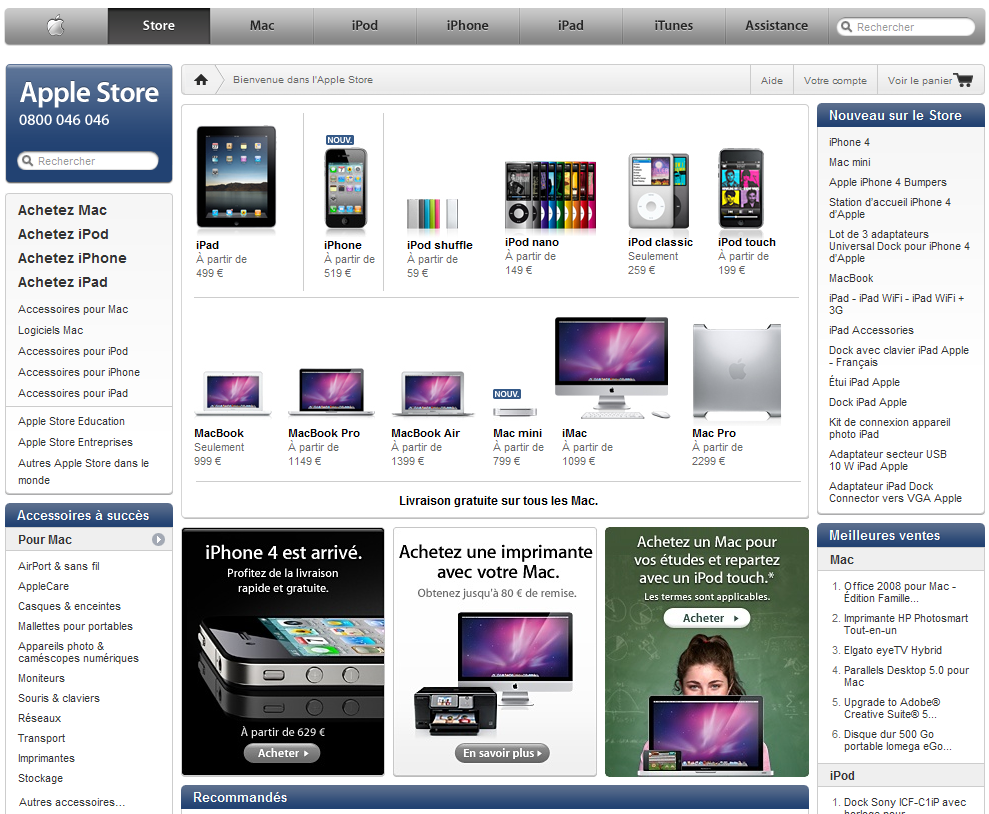Select the Mac tab in navigation
Screen dimensions: 989x814
262,26
